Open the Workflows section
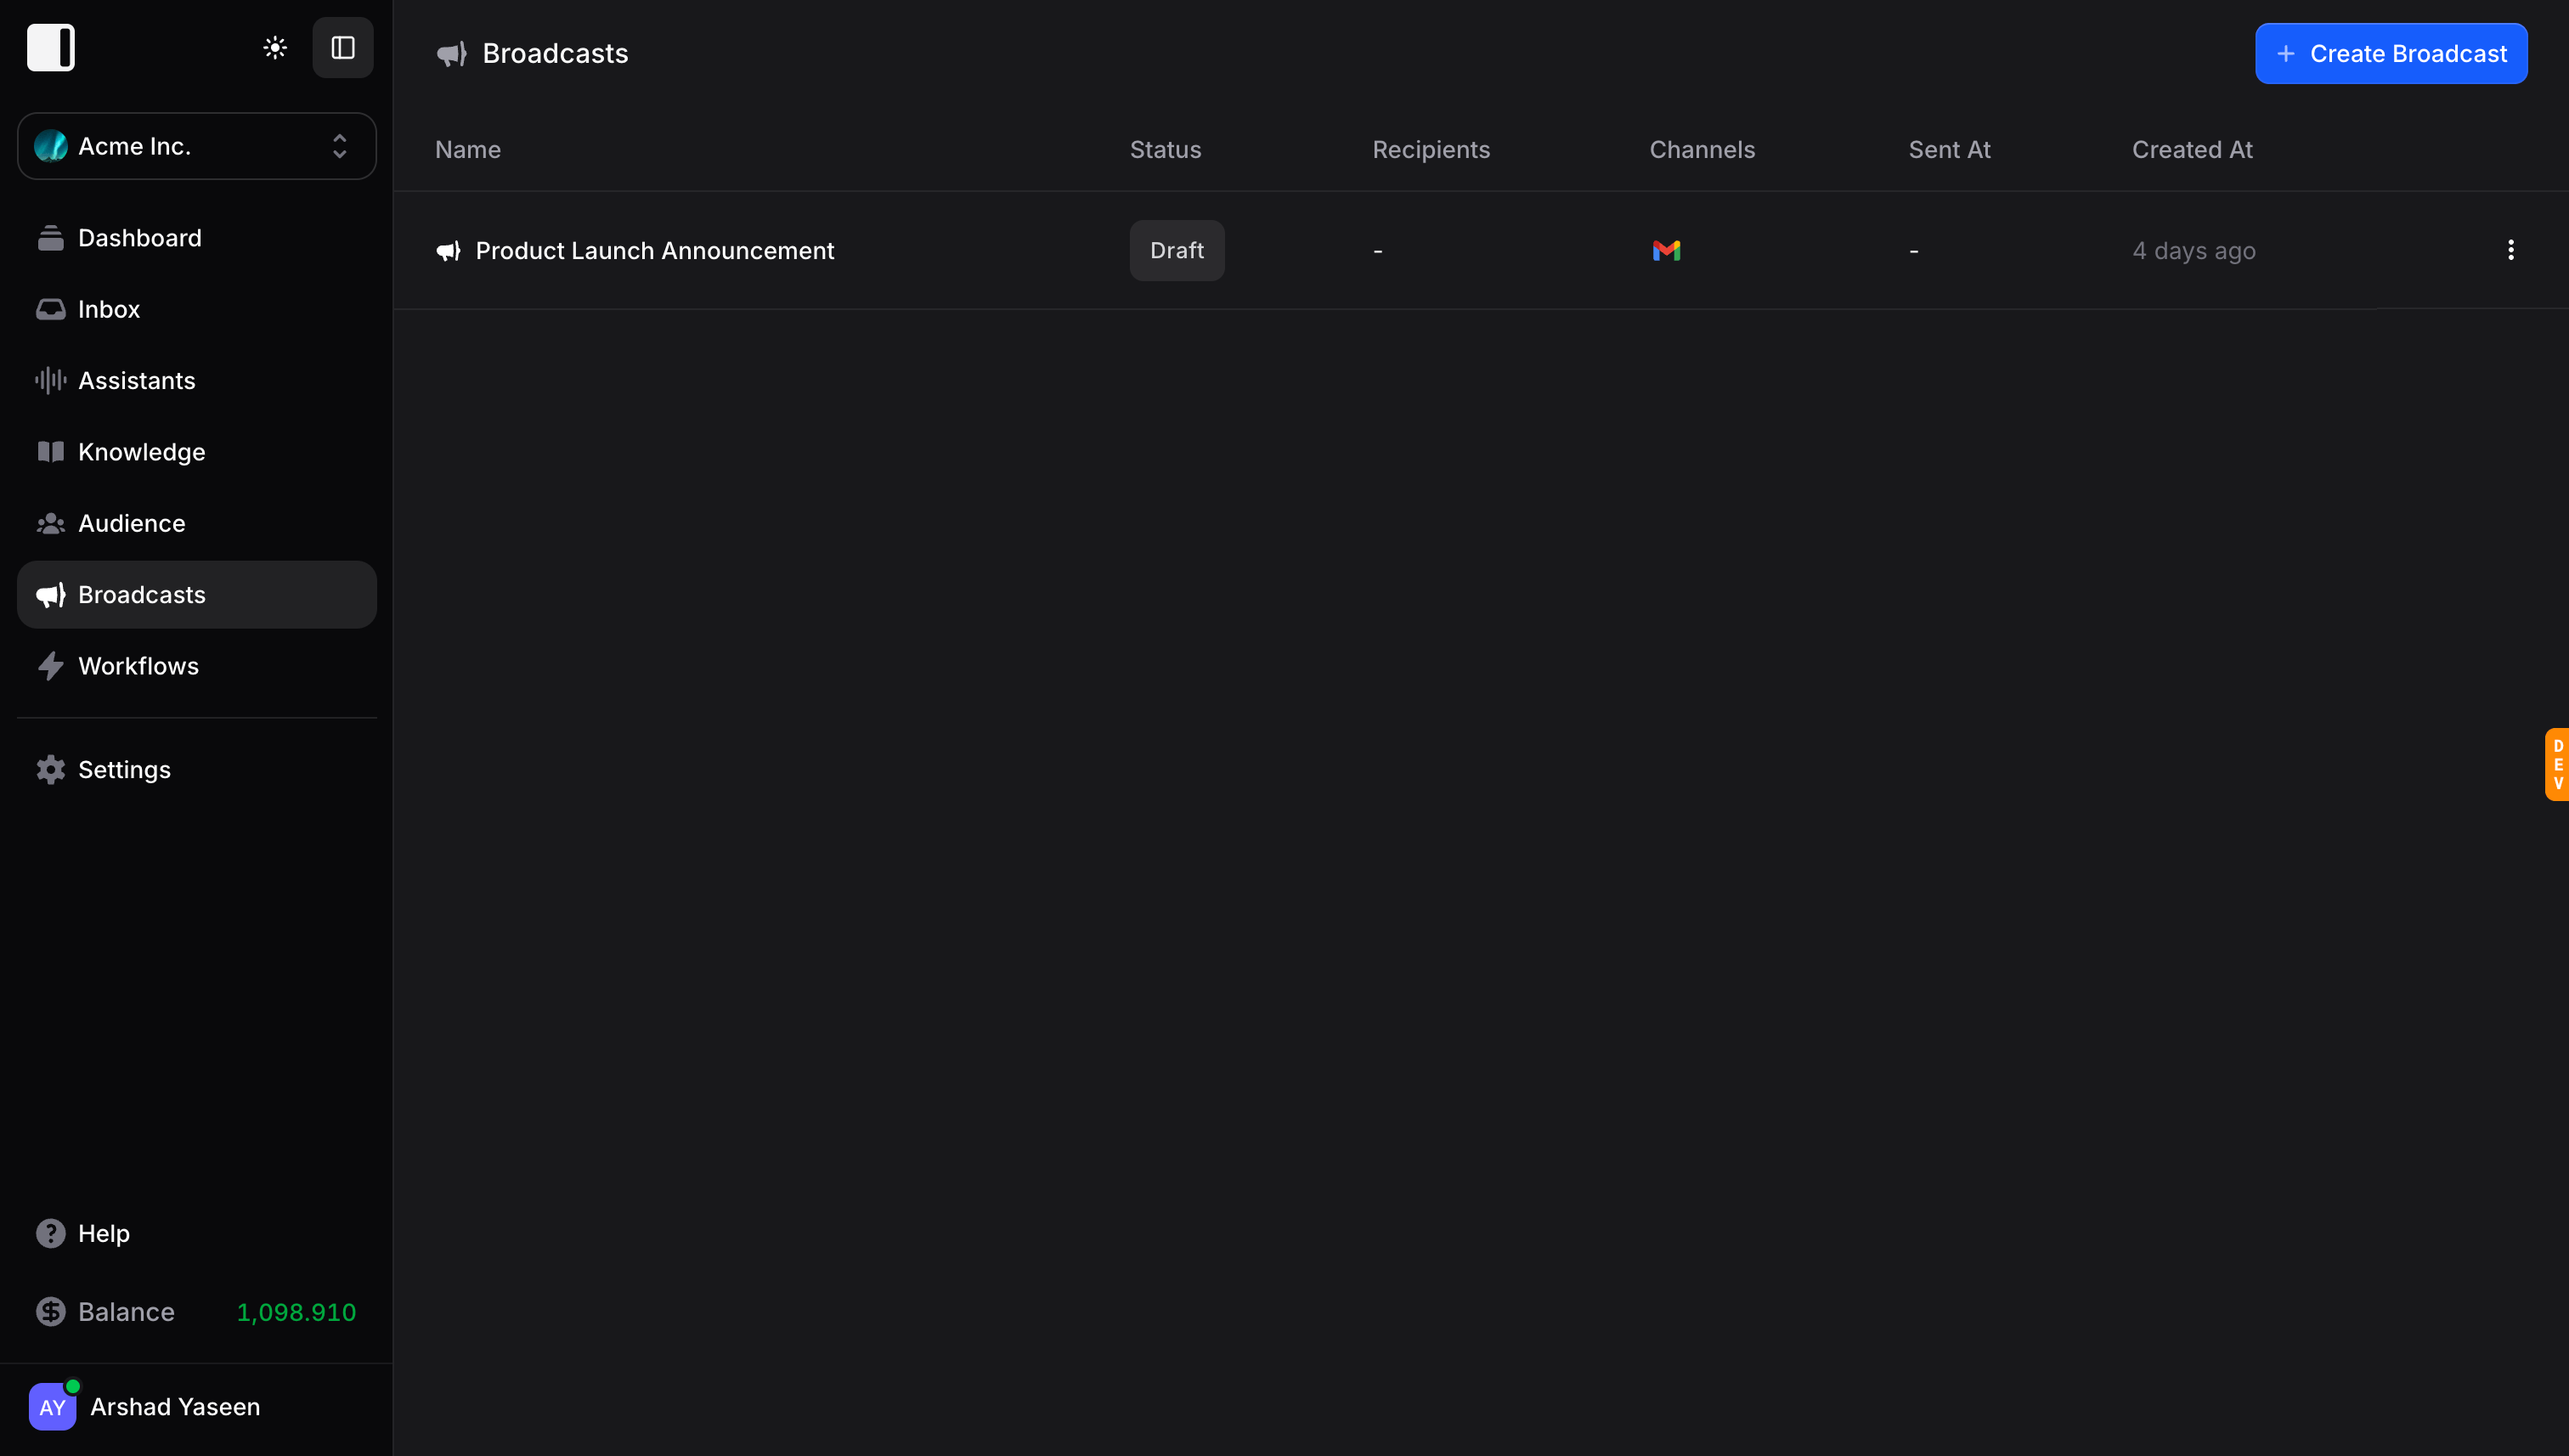 [x=138, y=665]
